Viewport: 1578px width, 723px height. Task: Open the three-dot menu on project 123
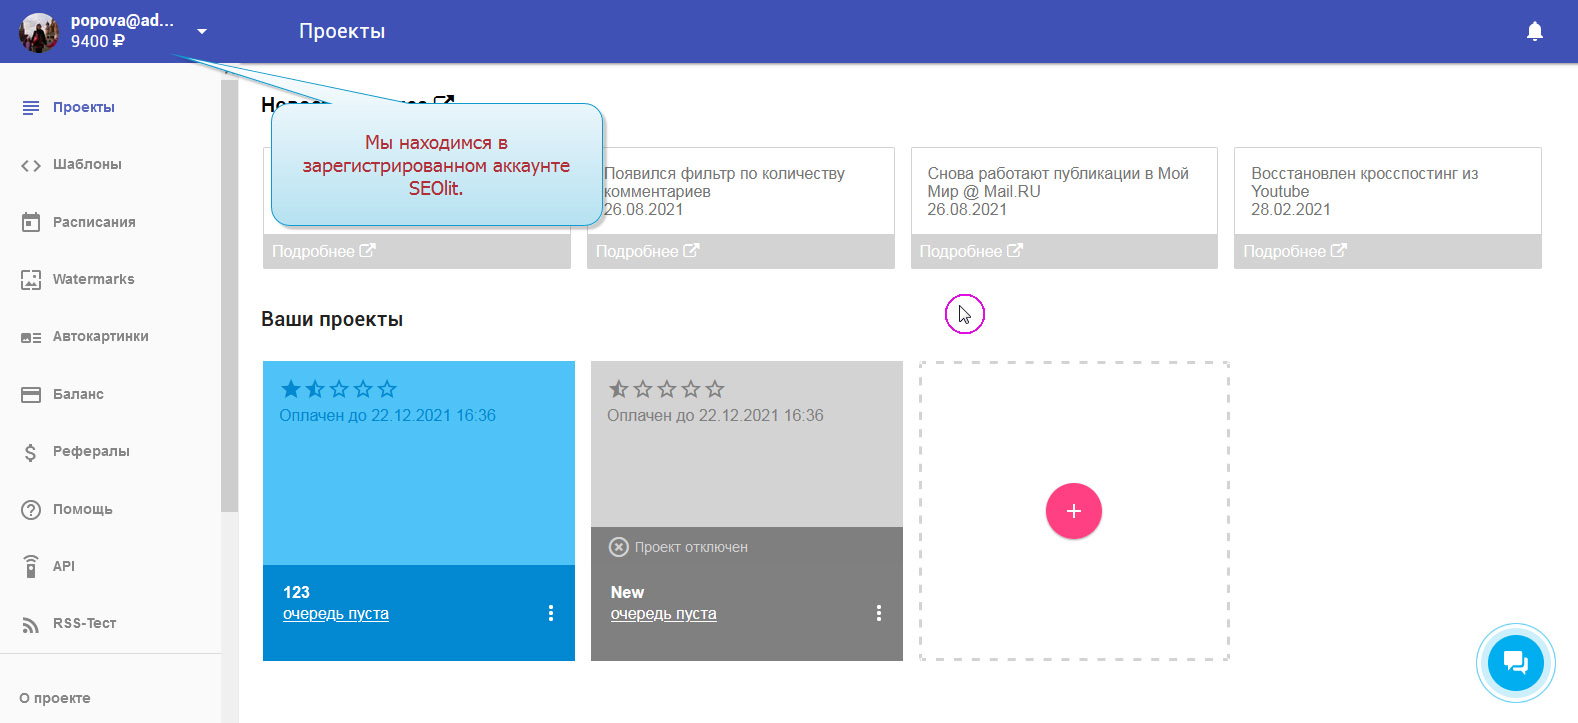coord(550,613)
